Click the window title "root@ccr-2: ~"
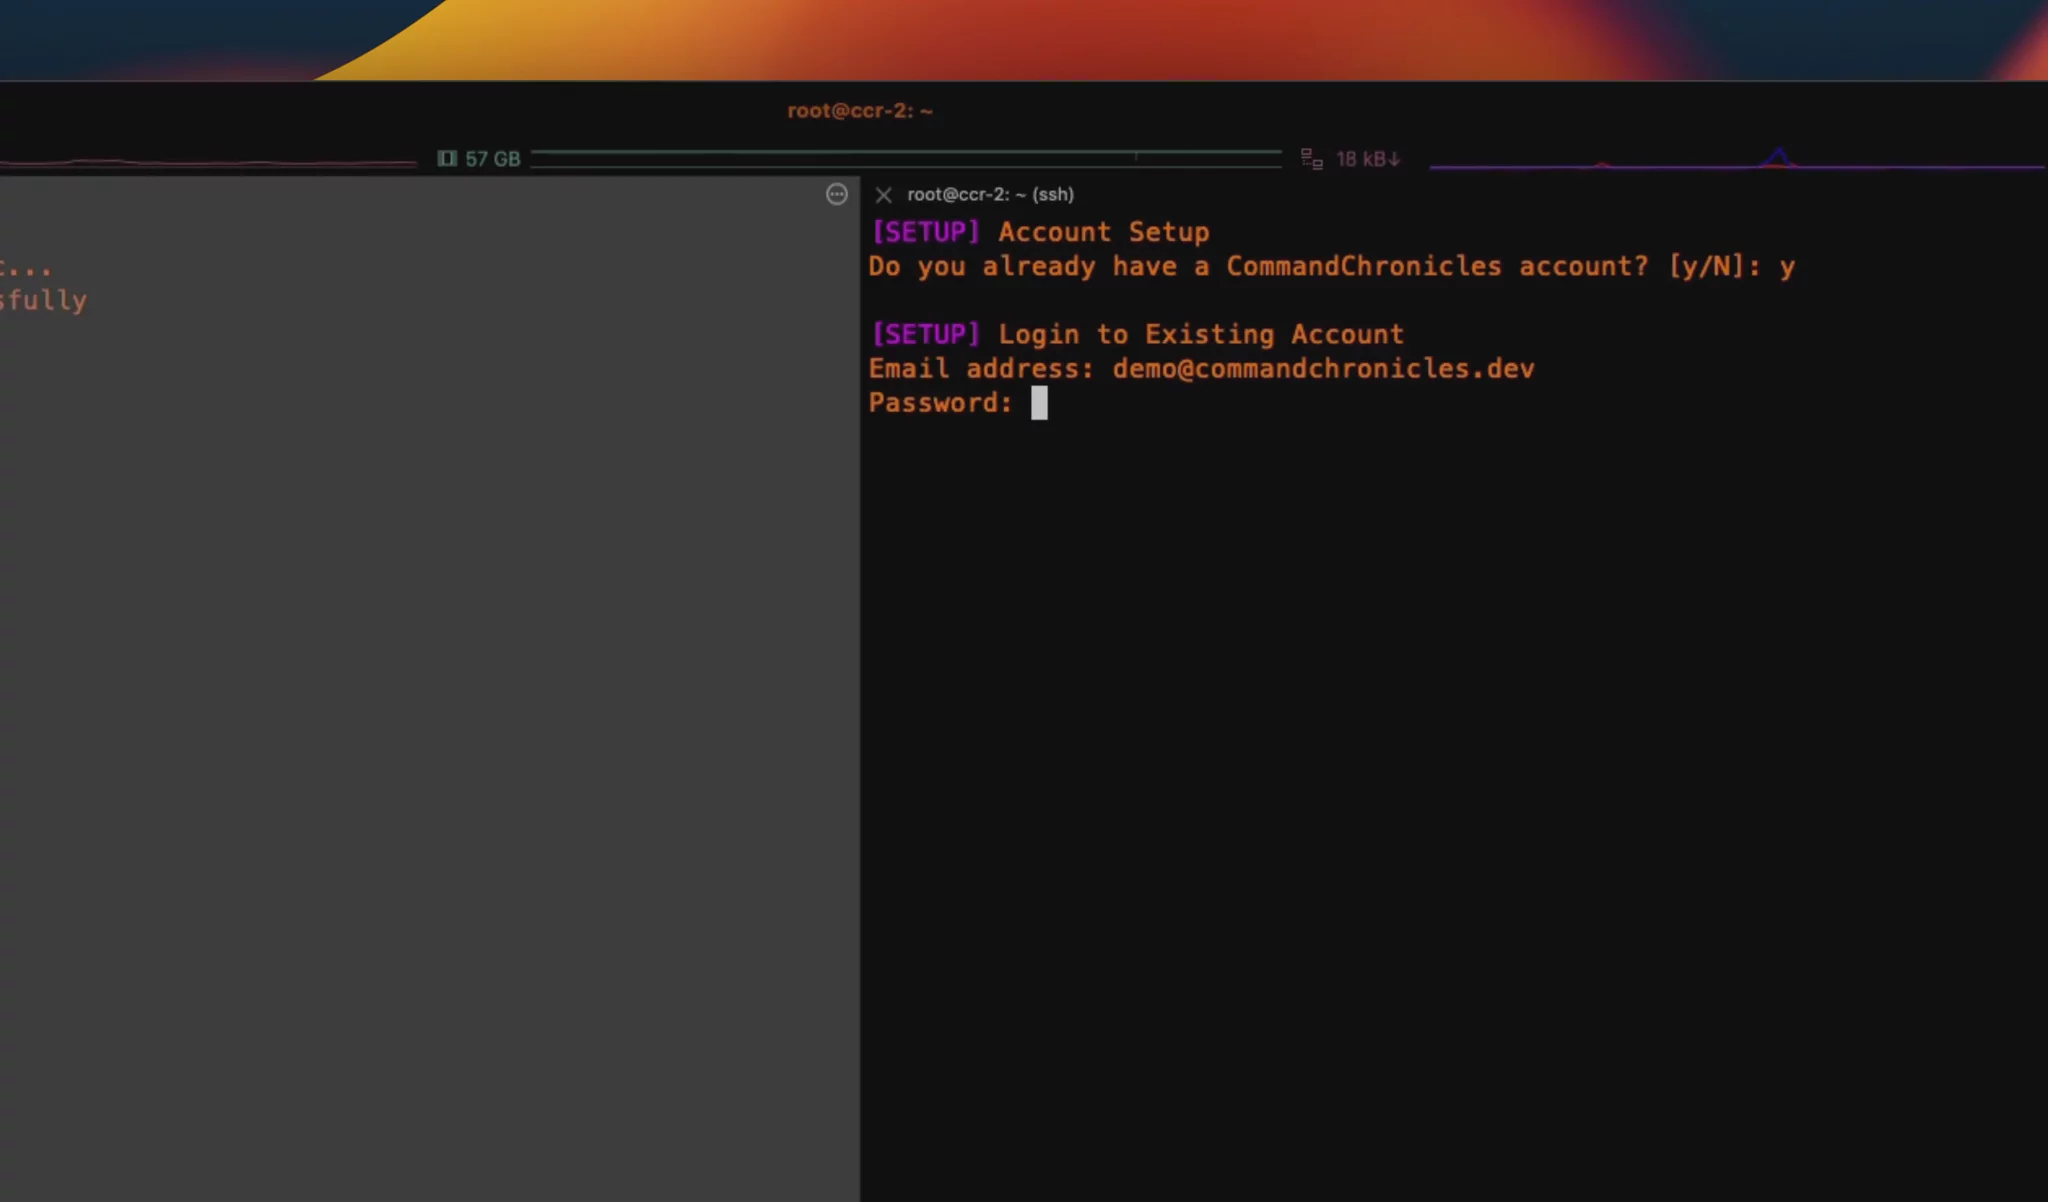This screenshot has width=2048, height=1202. [x=860, y=111]
